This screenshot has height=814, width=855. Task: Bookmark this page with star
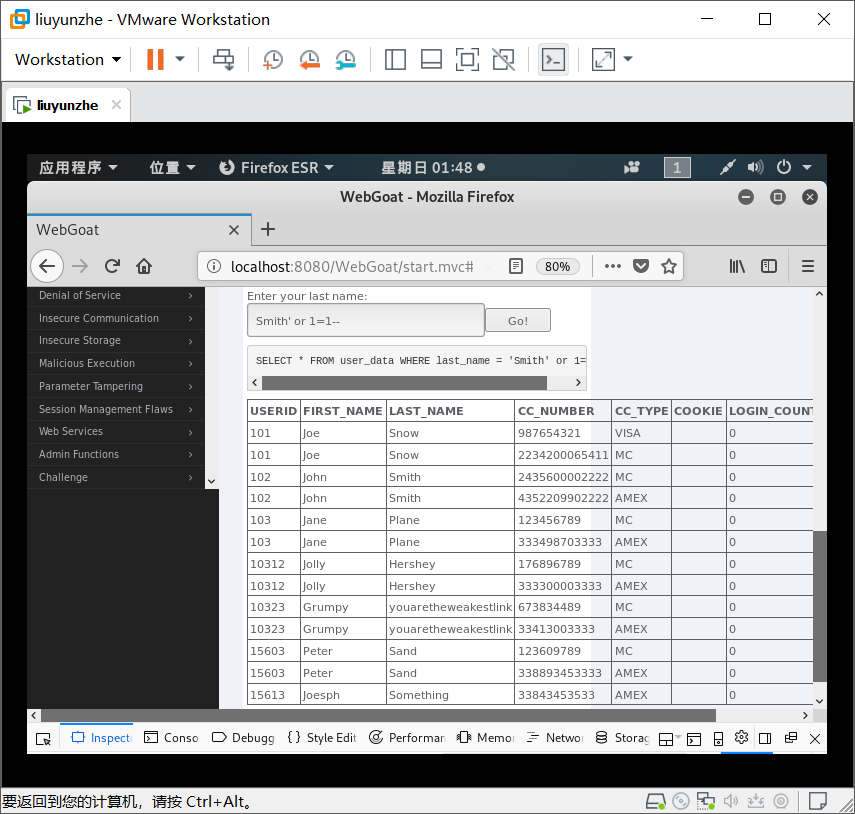669,266
